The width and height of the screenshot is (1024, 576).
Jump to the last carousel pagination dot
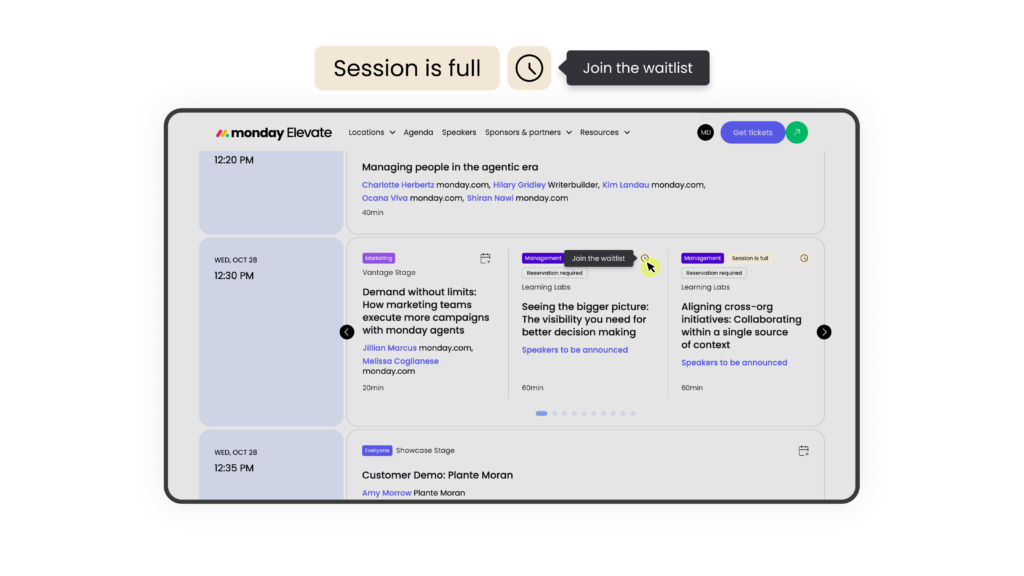coord(633,413)
